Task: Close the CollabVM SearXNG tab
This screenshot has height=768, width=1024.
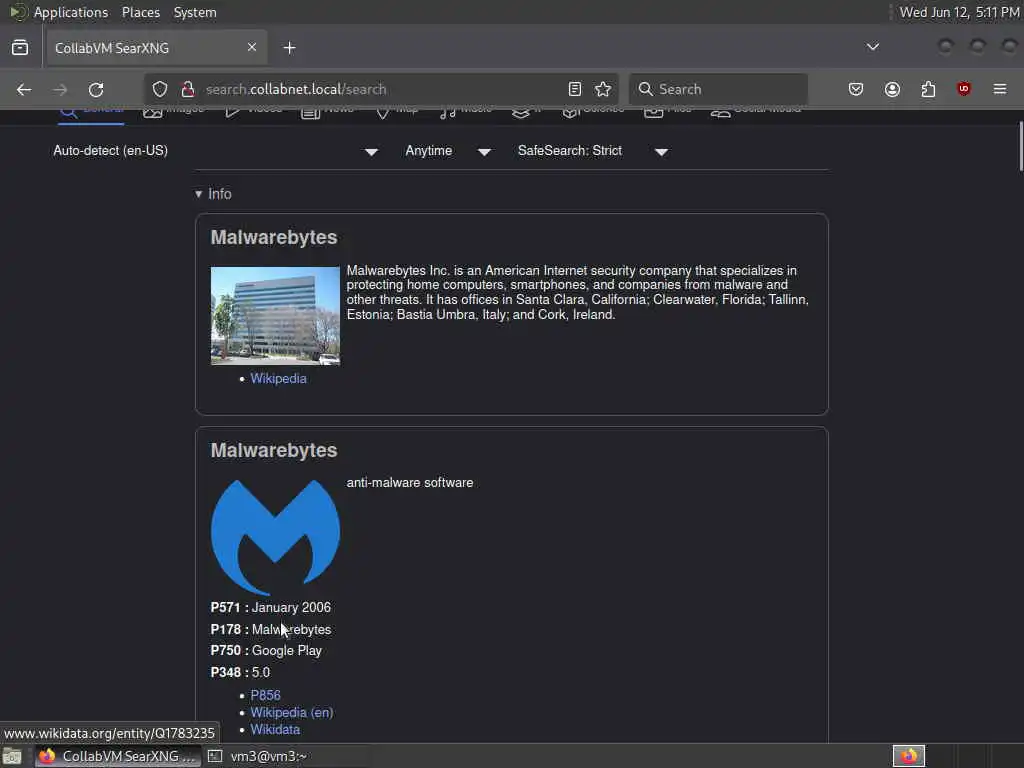Action: click(252, 47)
